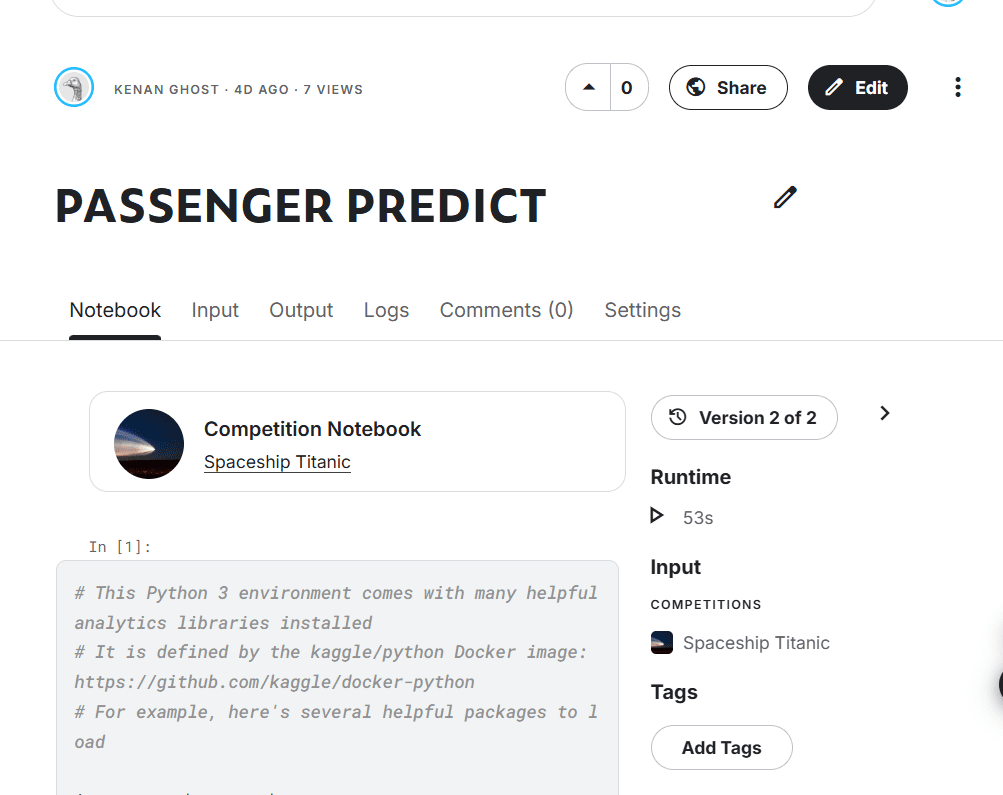The width and height of the screenshot is (1003, 795).
Task: Go to the Comments (0) tab
Action: click(506, 310)
